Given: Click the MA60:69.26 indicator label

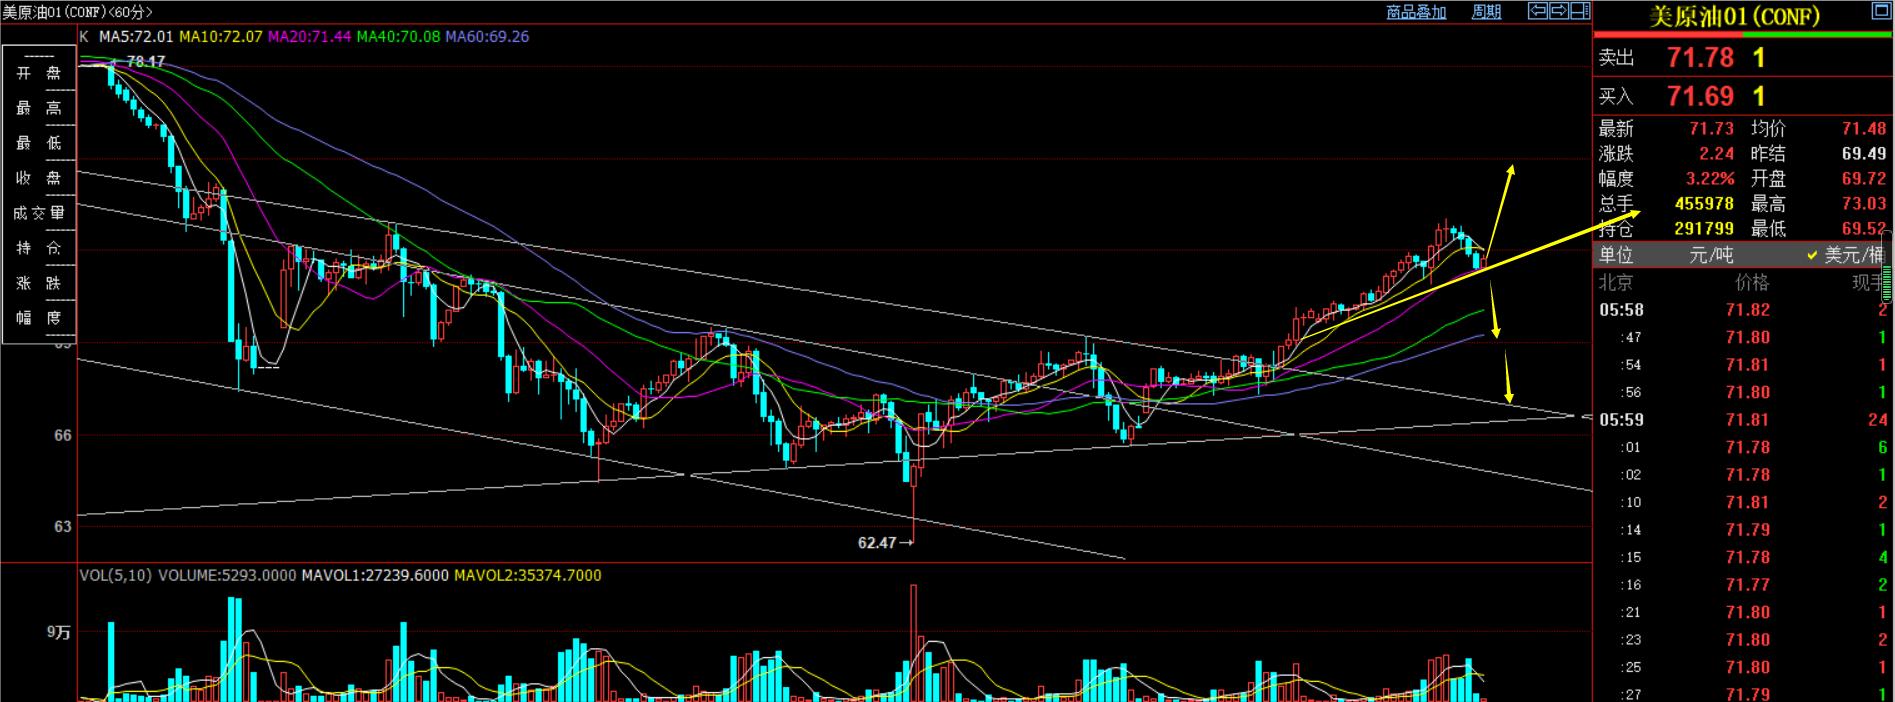Looking at the screenshot, I should [487, 36].
